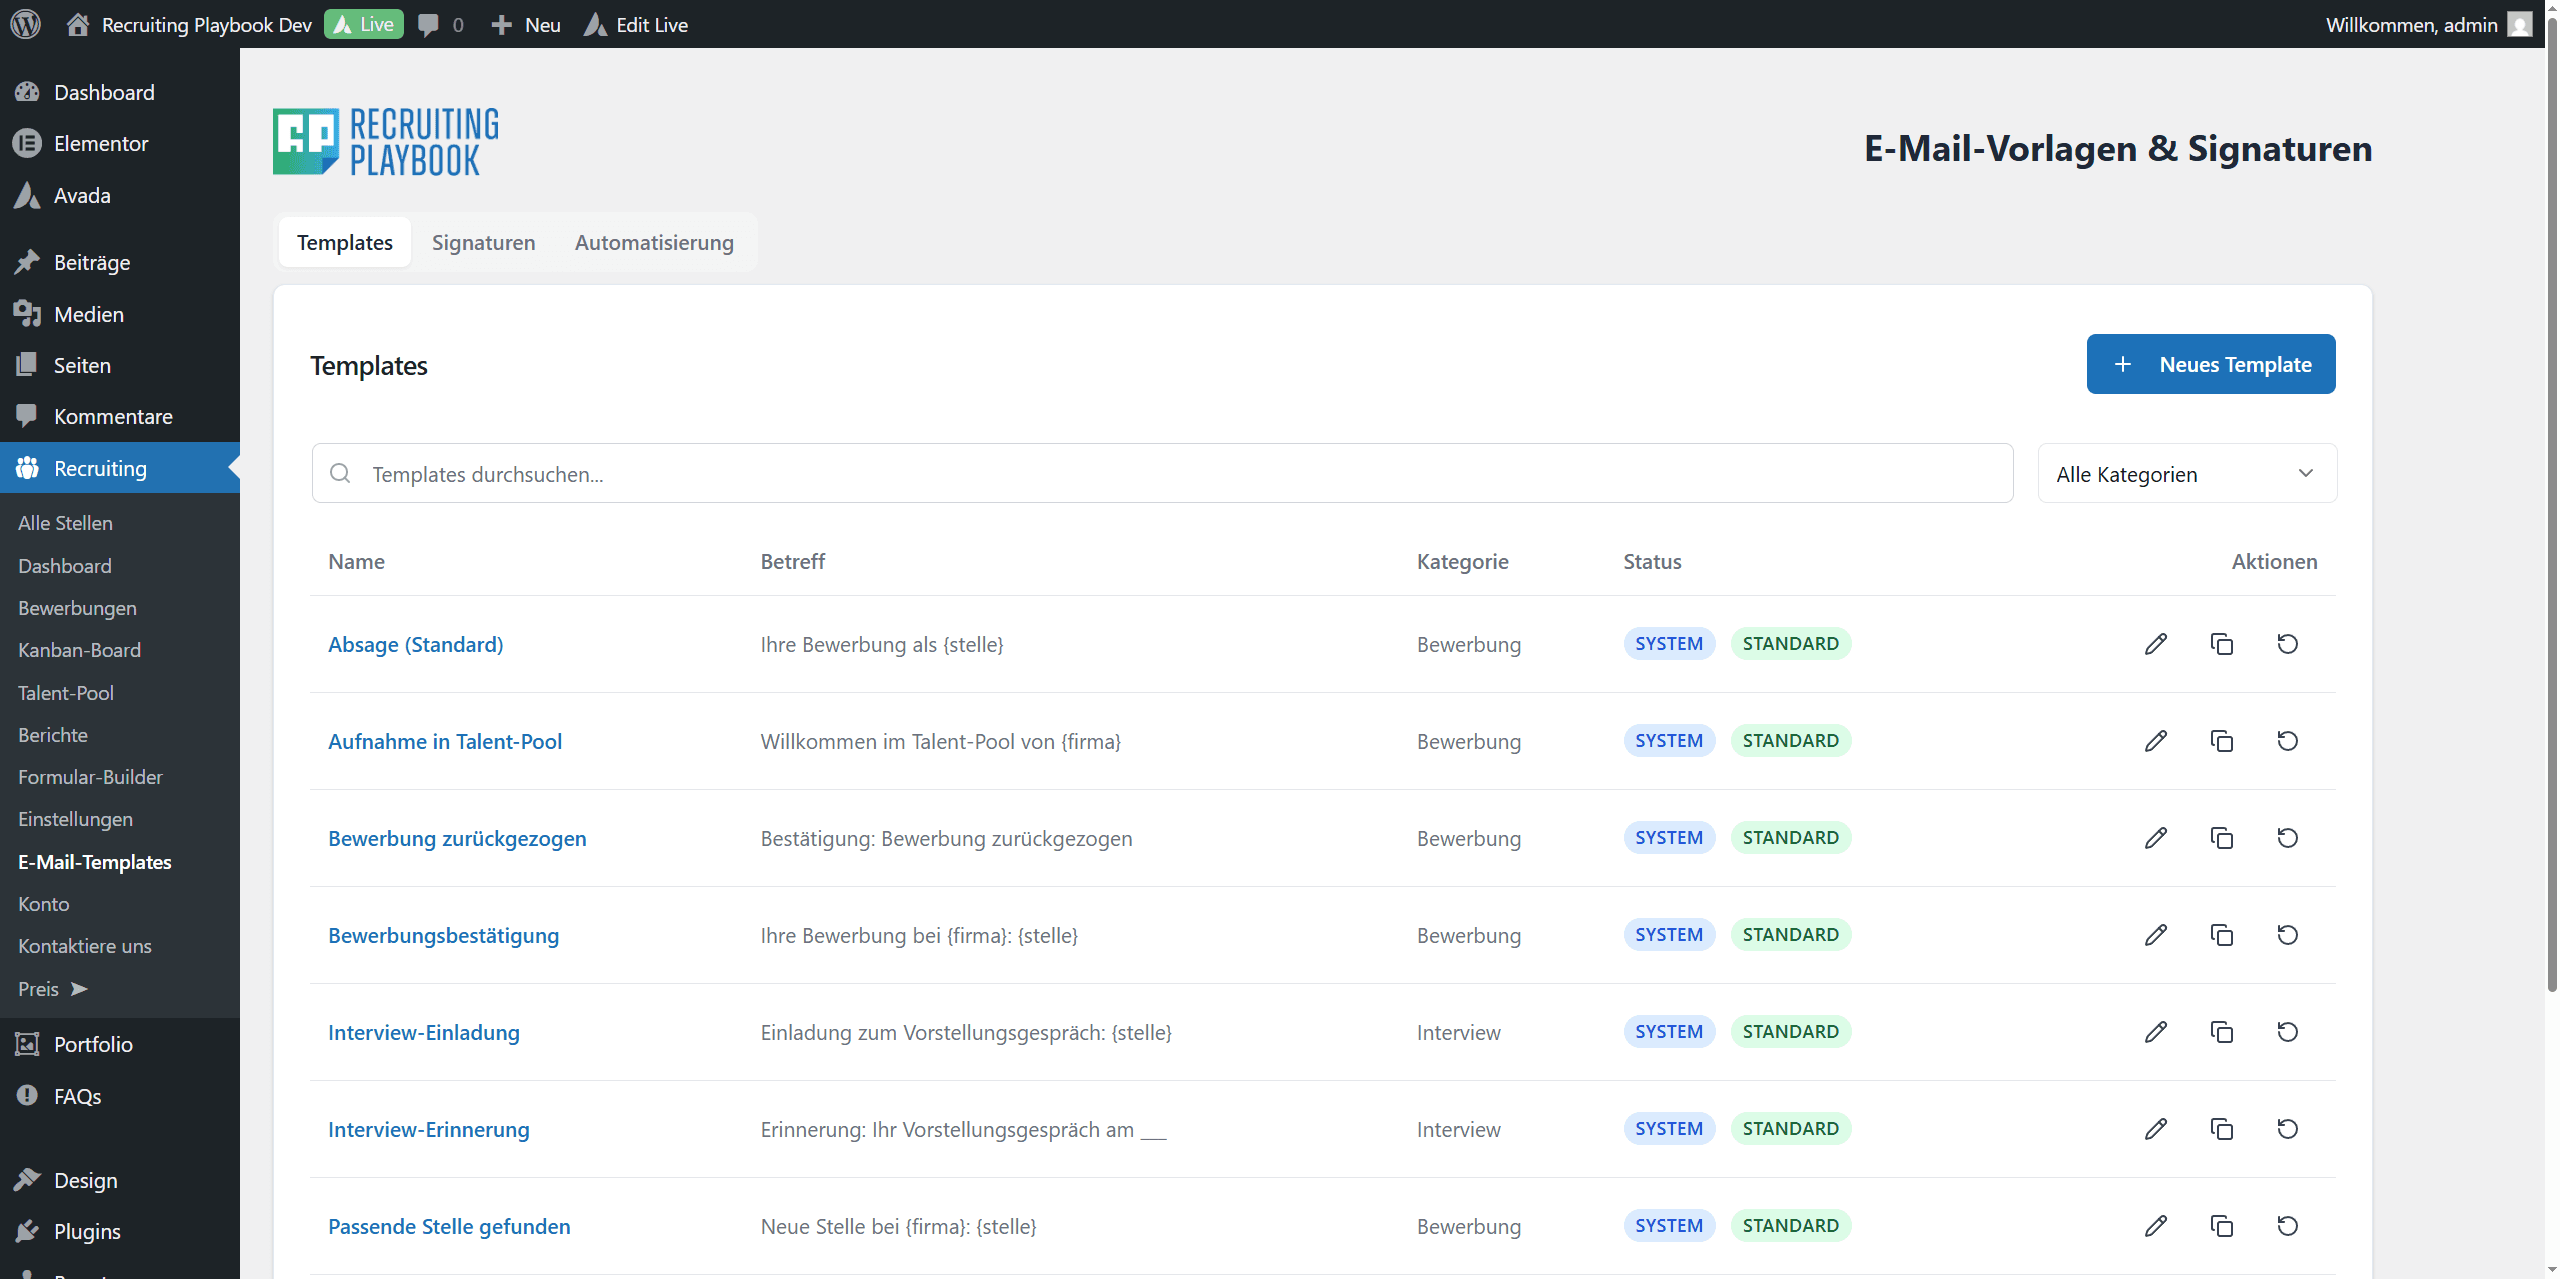This screenshot has height=1279, width=2560.
Task: Create a Neues Template
Action: [x=2210, y=364]
